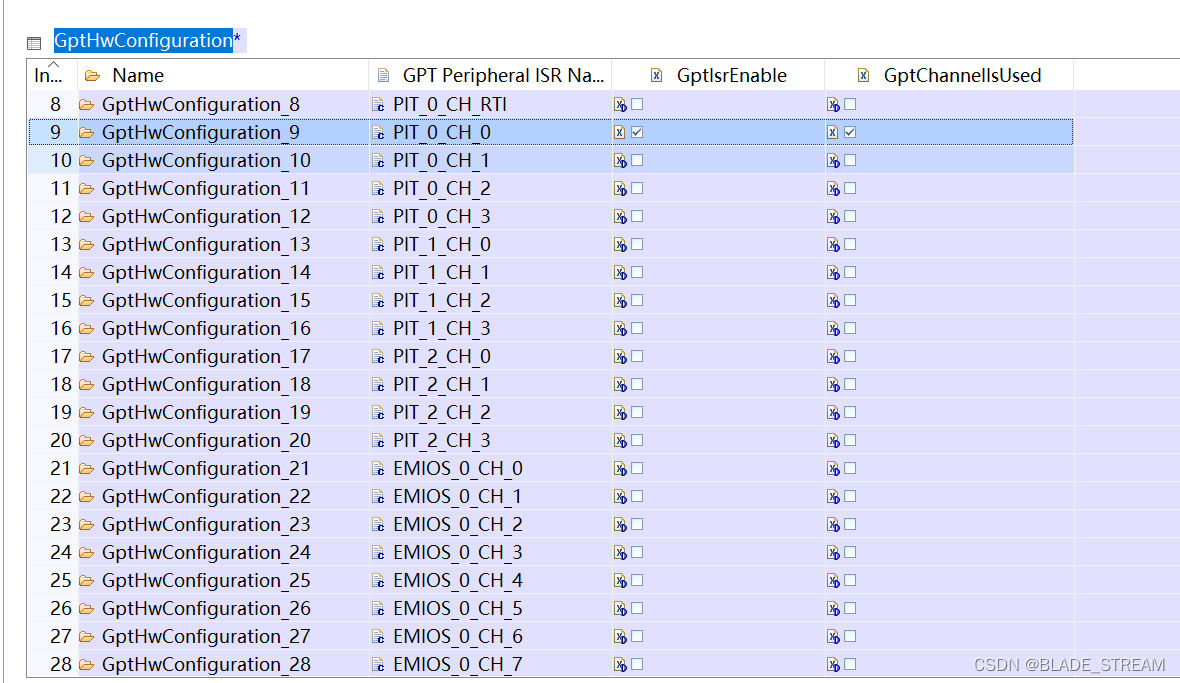
Task: Click folder icon of GptHwConfiguration_21 row
Action: 87,469
